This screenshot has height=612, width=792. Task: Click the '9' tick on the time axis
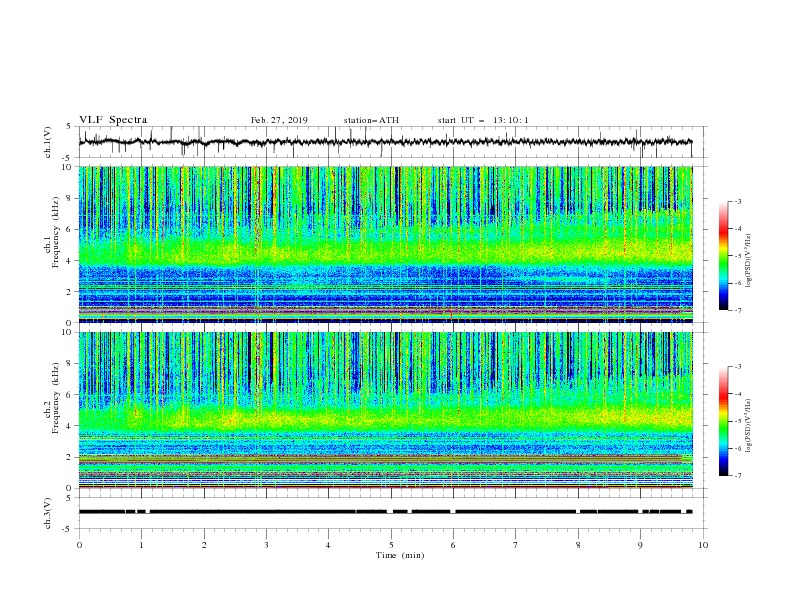click(641, 545)
